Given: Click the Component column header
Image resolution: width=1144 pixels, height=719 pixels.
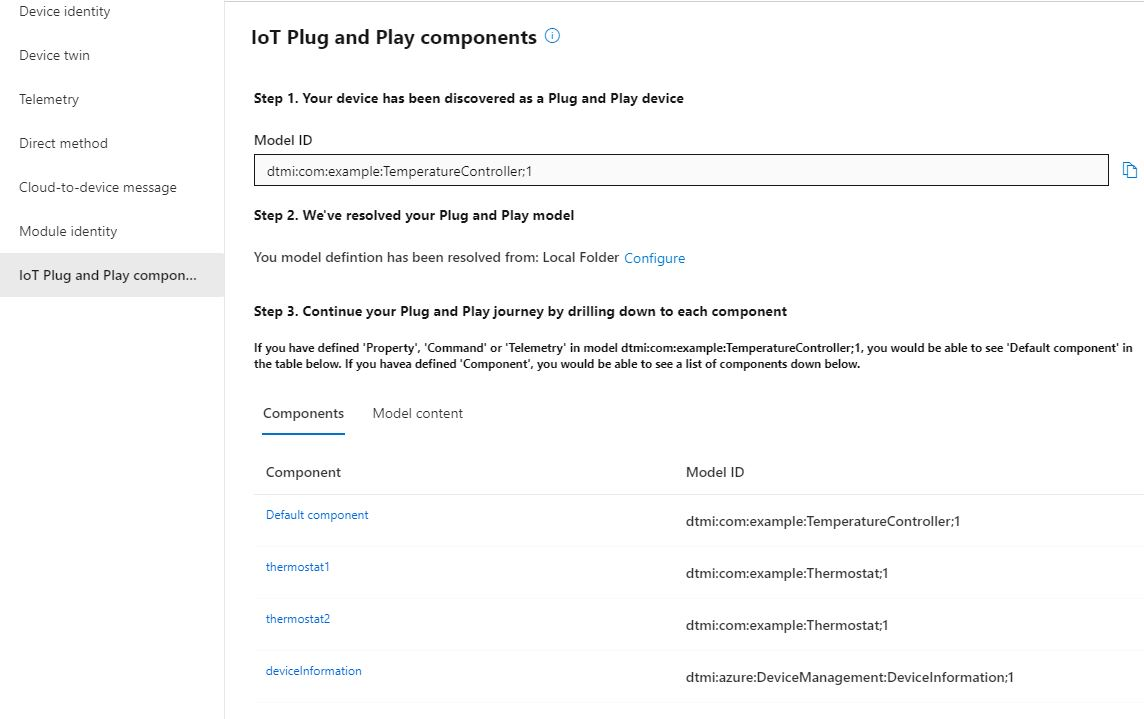Looking at the screenshot, I should (x=303, y=471).
